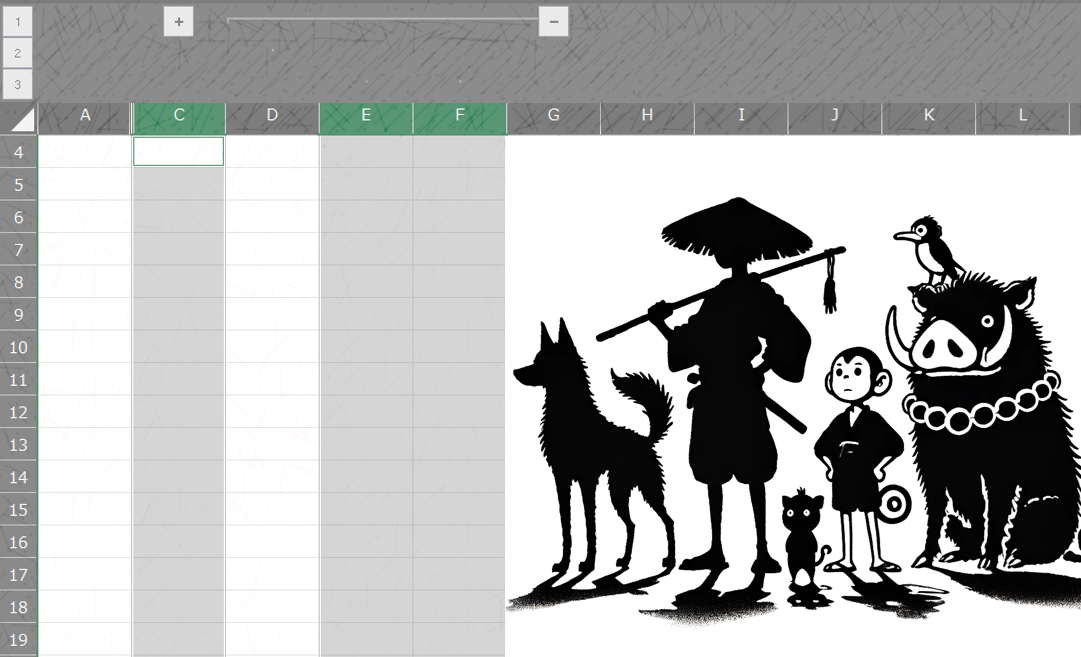Screen dimensions: 1081x657
Task: Select column C header
Action: coord(179,115)
